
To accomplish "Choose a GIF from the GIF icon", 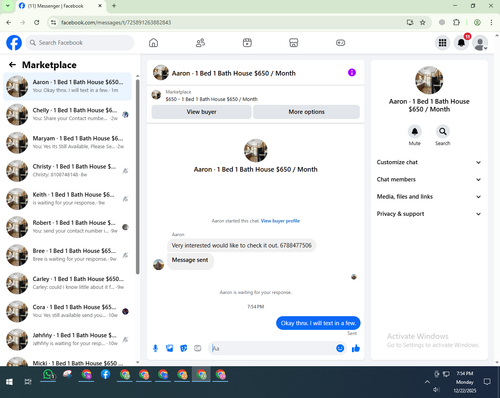I will pyautogui.click(x=197, y=348).
